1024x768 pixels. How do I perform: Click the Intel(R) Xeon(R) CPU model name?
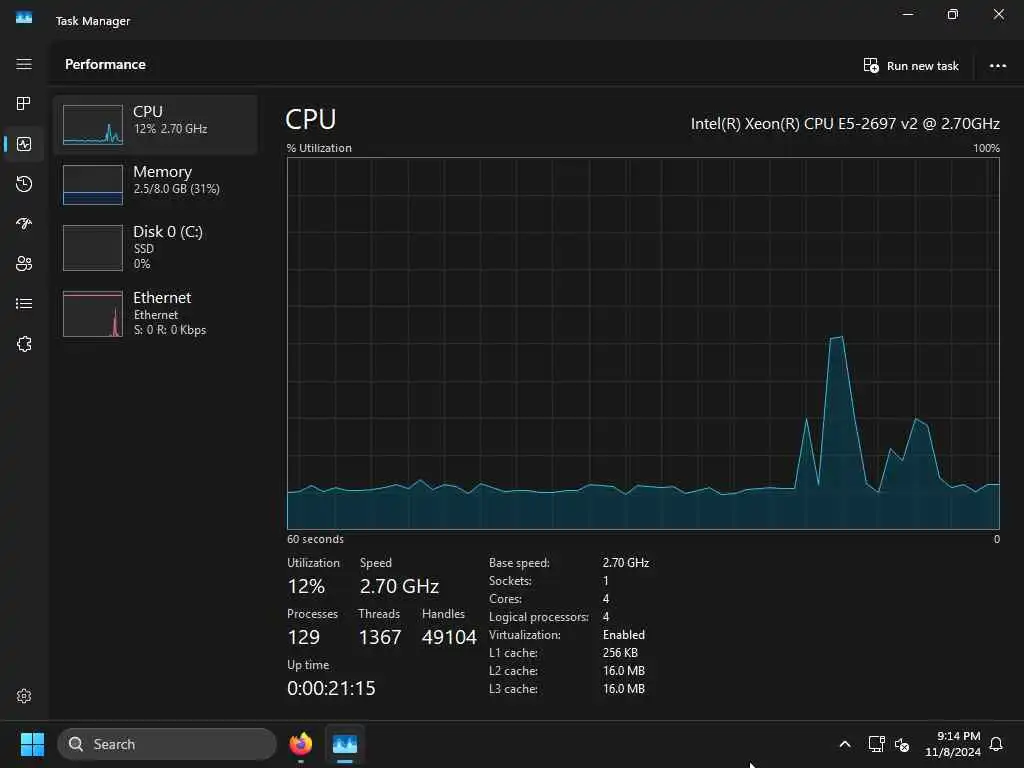click(845, 123)
